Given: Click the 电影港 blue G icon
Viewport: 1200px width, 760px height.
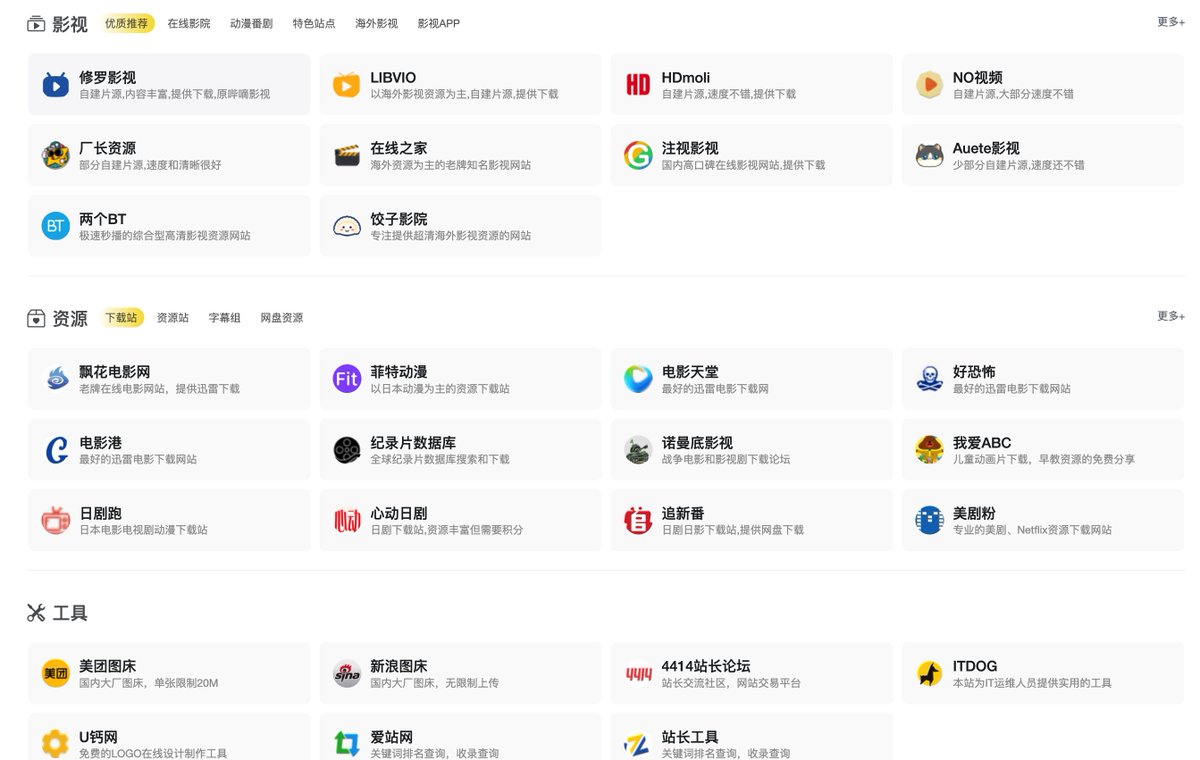Looking at the screenshot, I should click(x=55, y=450).
